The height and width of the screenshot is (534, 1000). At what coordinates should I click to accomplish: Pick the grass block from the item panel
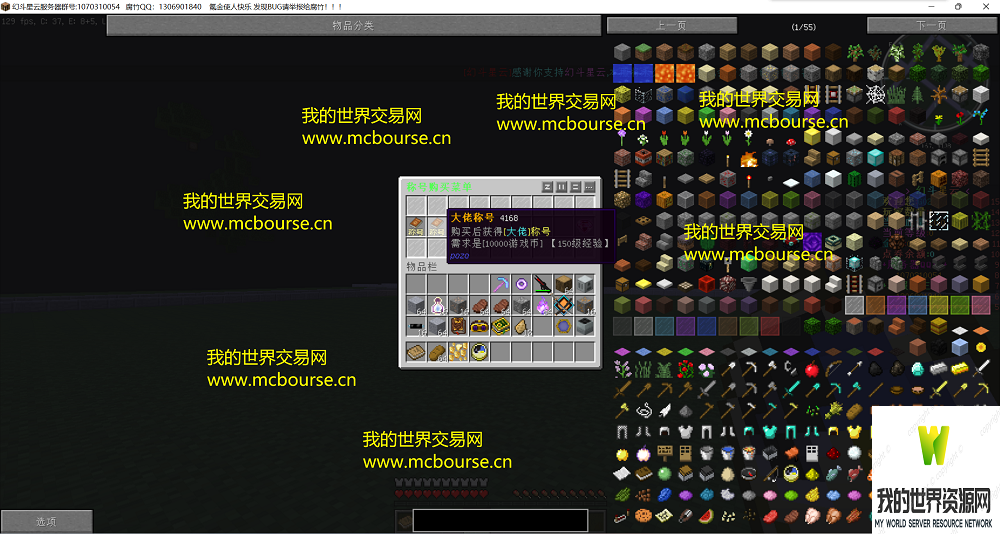pyautogui.click(x=643, y=52)
